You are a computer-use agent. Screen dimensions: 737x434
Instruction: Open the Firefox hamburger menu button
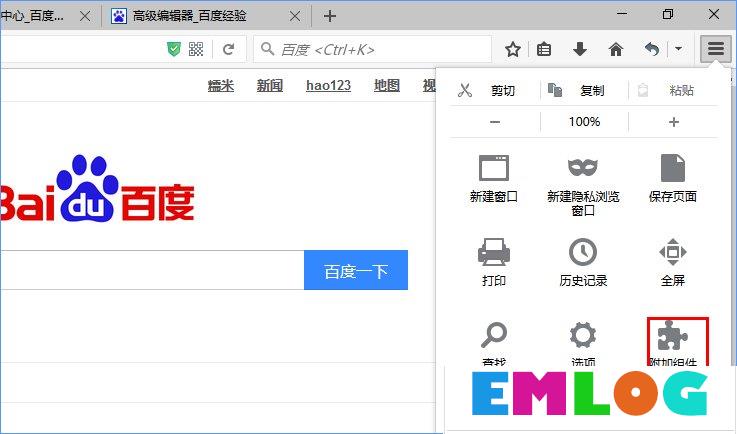click(x=715, y=48)
